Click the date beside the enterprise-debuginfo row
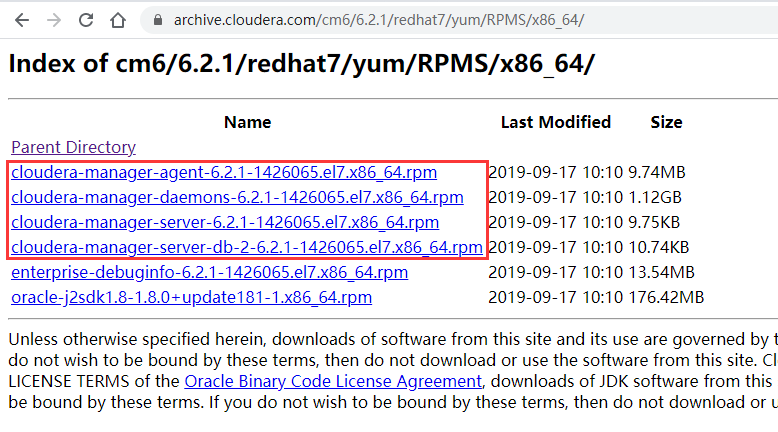Viewport: 778px width, 432px height. (555, 272)
